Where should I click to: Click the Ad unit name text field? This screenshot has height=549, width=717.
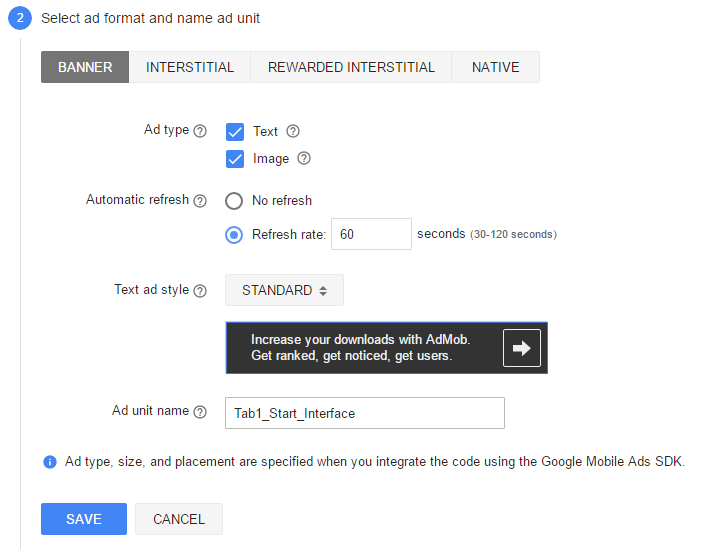click(363, 412)
